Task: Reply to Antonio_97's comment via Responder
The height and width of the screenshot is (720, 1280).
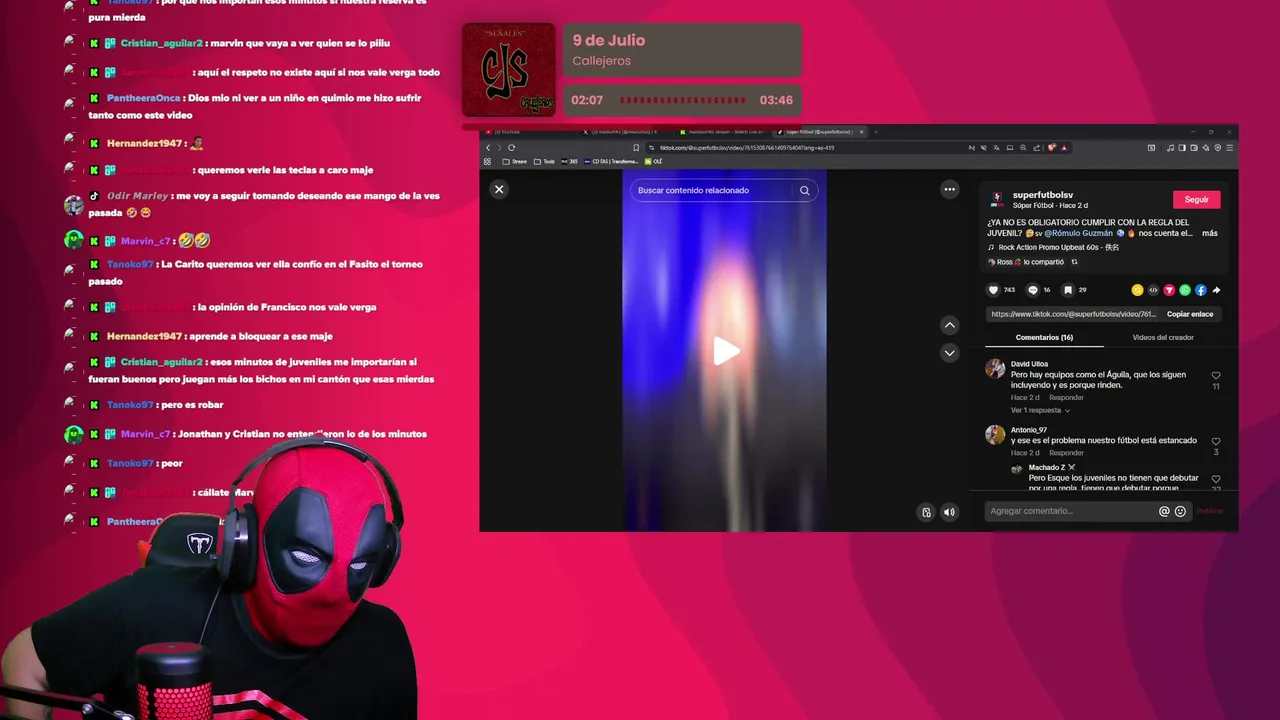Action: tap(1066, 452)
